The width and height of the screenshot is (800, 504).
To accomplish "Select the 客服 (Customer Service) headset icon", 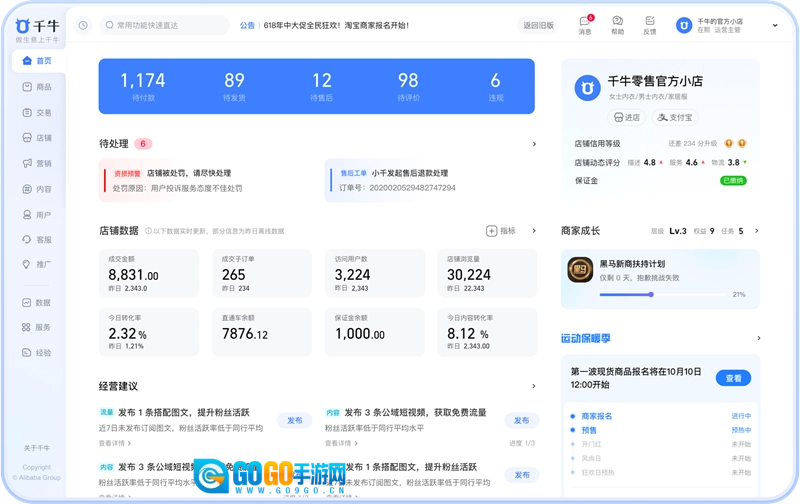I will coord(28,240).
